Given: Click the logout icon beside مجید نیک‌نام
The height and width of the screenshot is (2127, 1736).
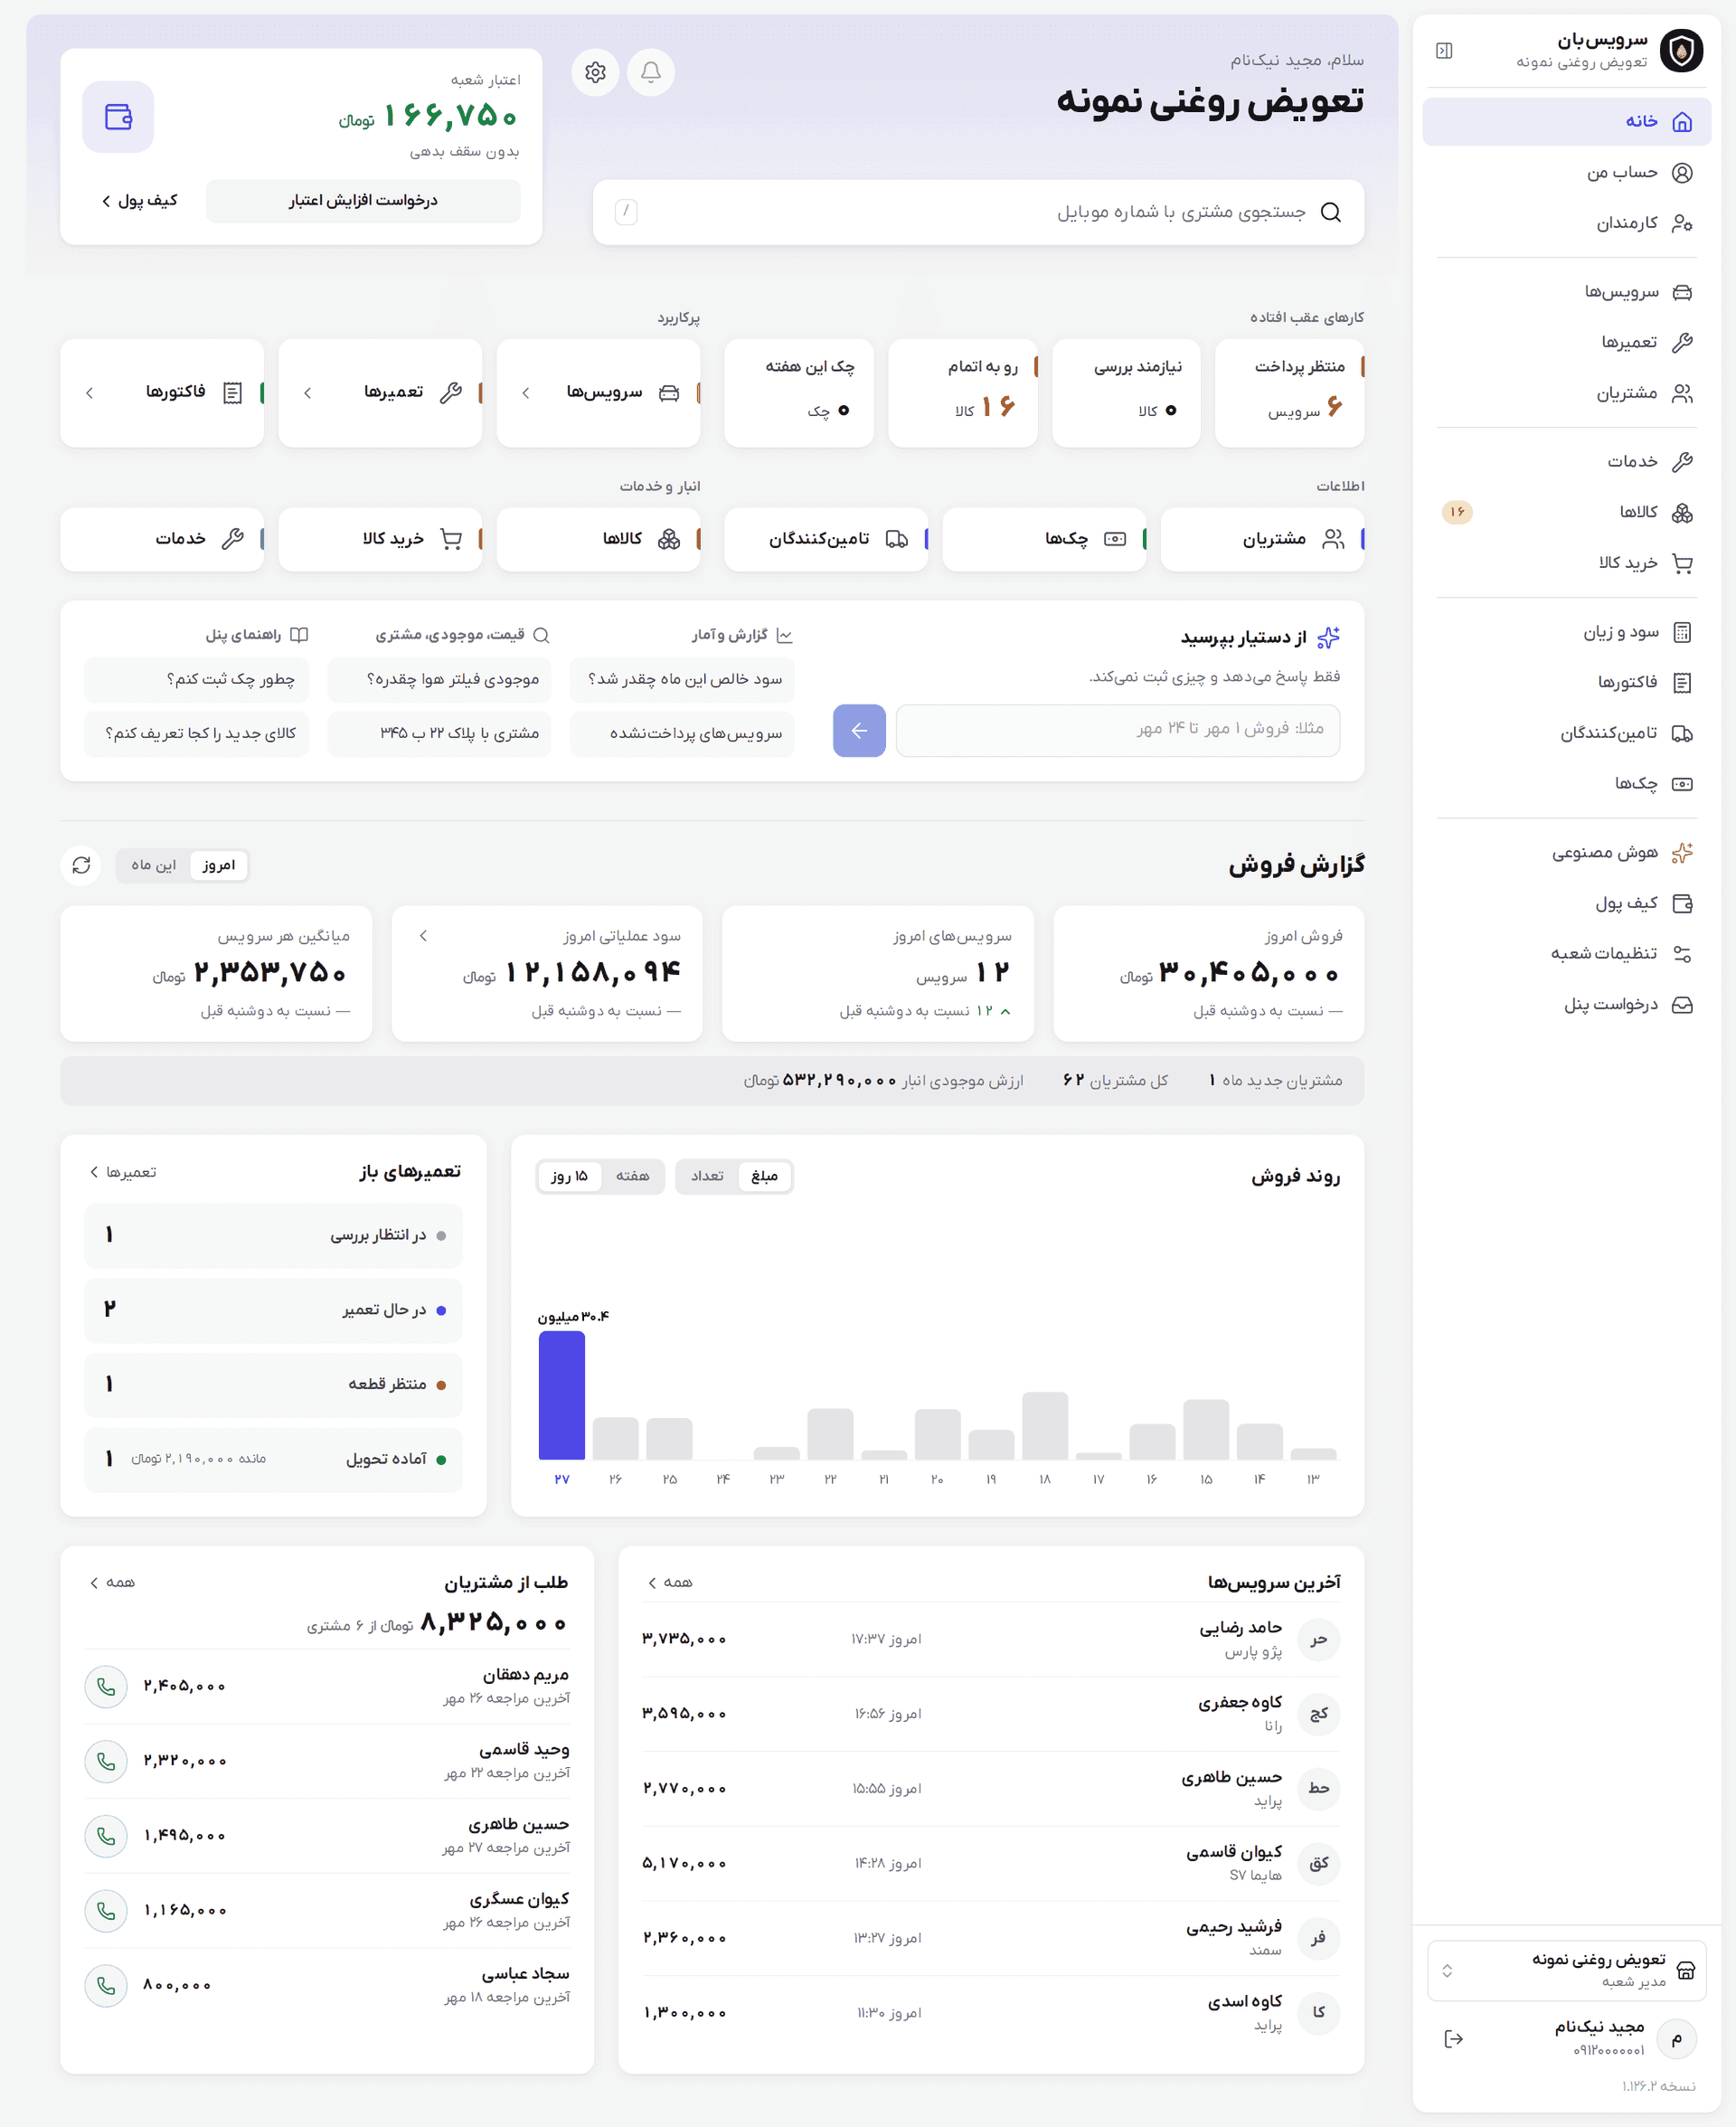Looking at the screenshot, I should pyautogui.click(x=1453, y=2038).
